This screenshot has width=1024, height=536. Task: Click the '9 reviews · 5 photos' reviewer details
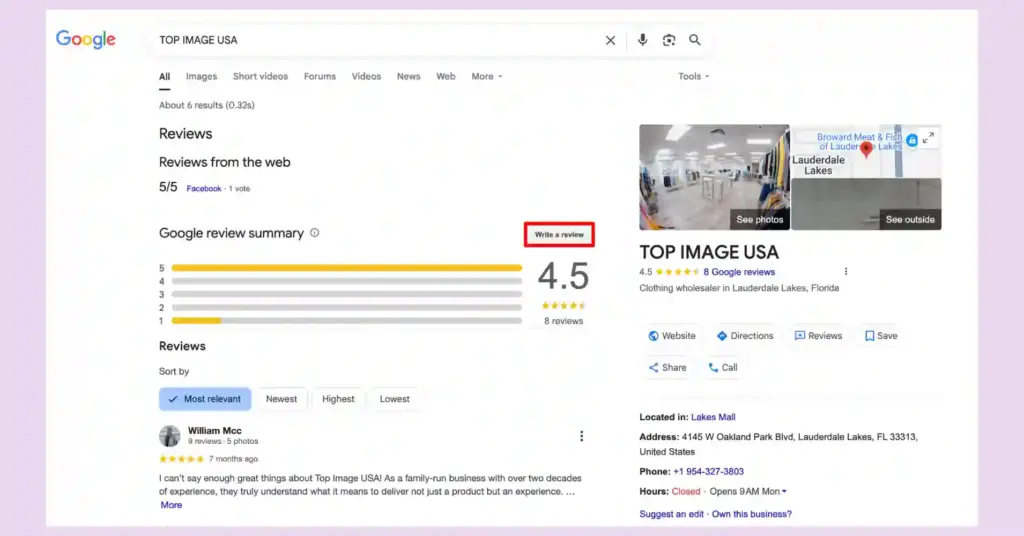tap(223, 441)
